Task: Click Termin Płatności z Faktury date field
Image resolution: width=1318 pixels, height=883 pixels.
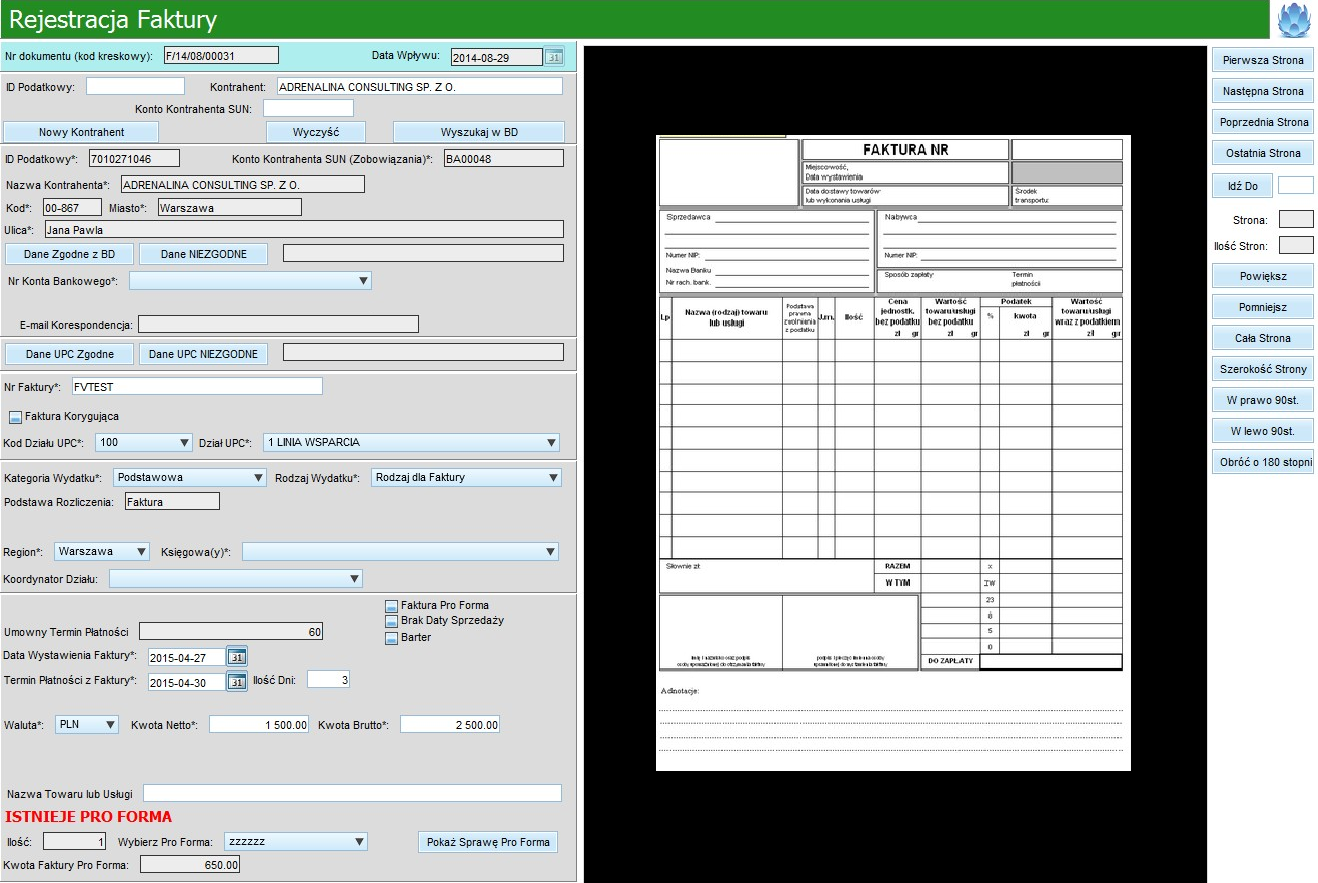Action: click(186, 682)
